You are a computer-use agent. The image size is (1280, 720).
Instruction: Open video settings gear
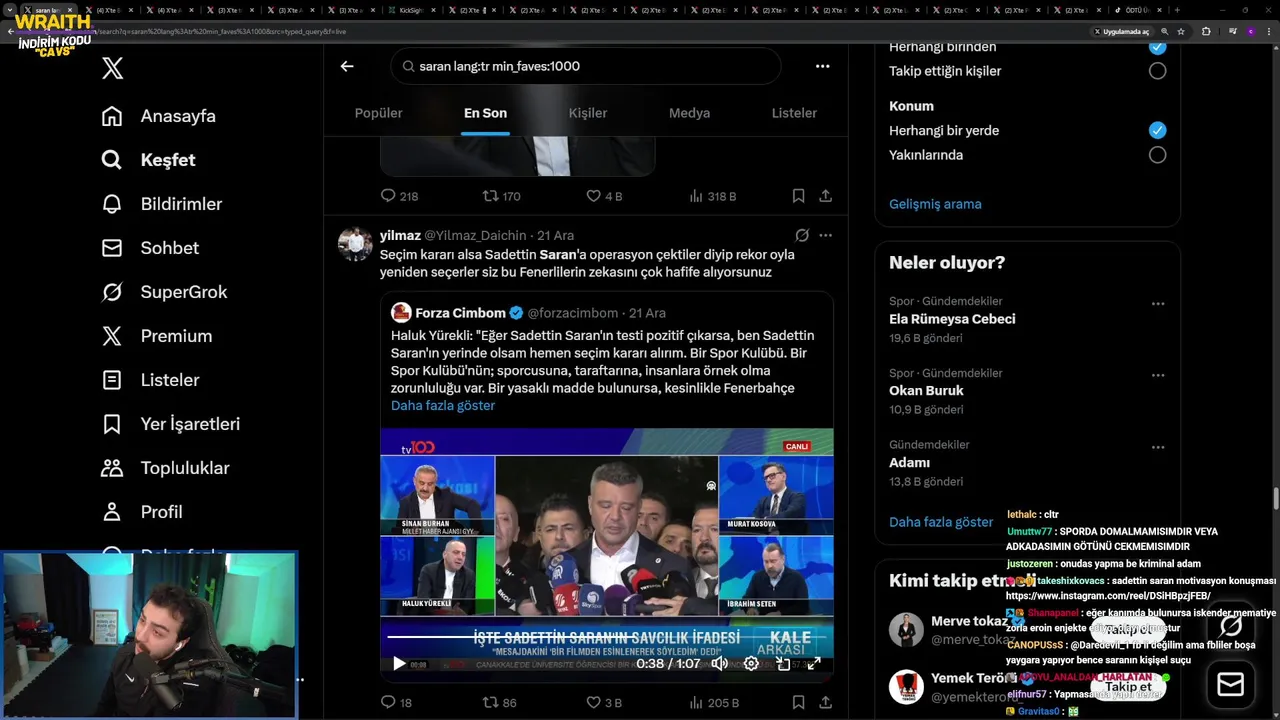(x=751, y=663)
